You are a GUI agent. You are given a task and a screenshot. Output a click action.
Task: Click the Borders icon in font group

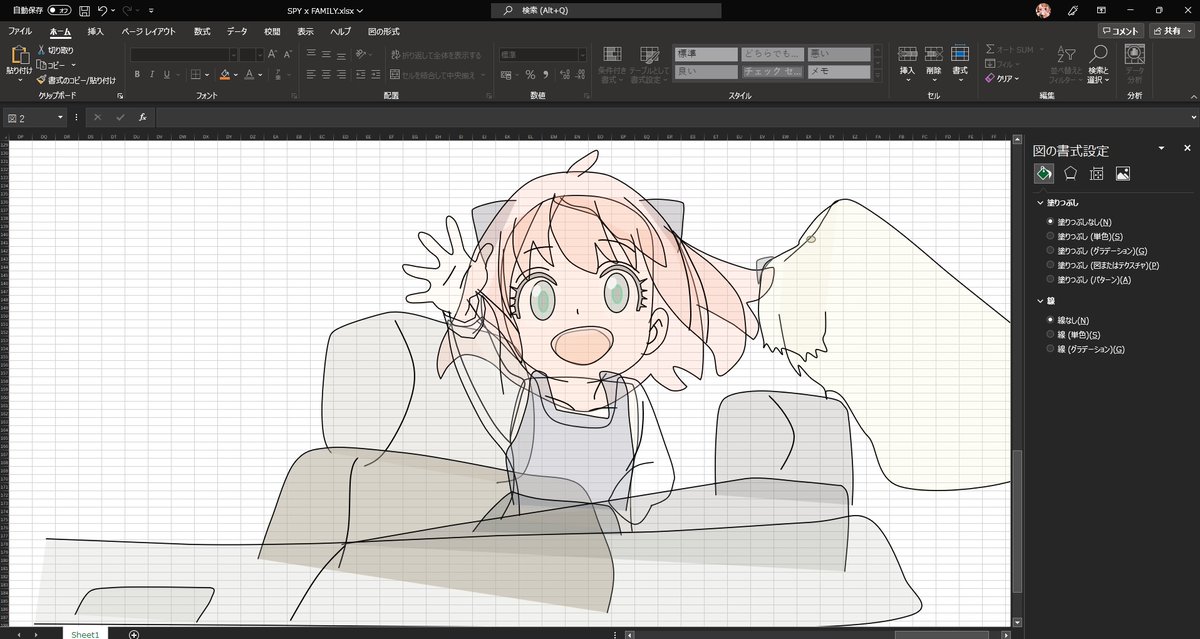(195, 74)
